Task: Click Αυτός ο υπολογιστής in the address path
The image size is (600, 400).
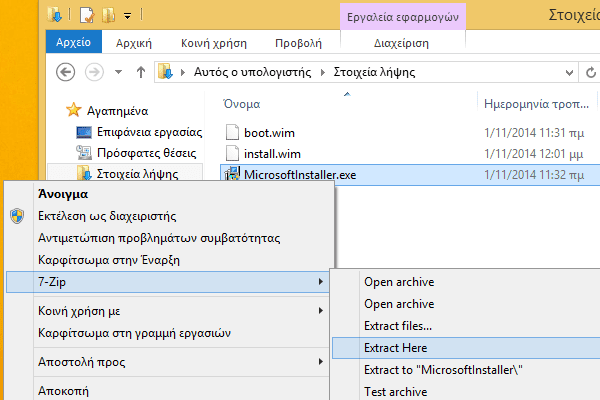Action: (x=253, y=72)
